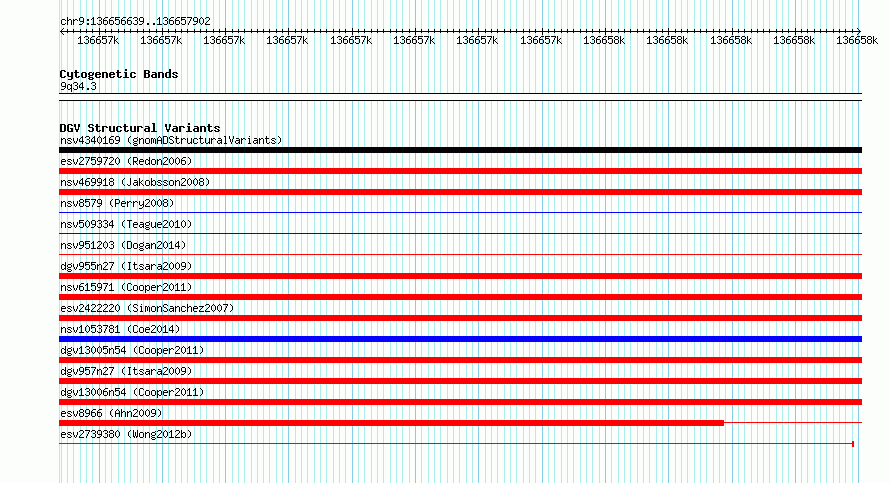Click the thick blue nsv1053781 Coe2014 bar
Screen dimensions: 890x483
pyautogui.click(x=460, y=339)
